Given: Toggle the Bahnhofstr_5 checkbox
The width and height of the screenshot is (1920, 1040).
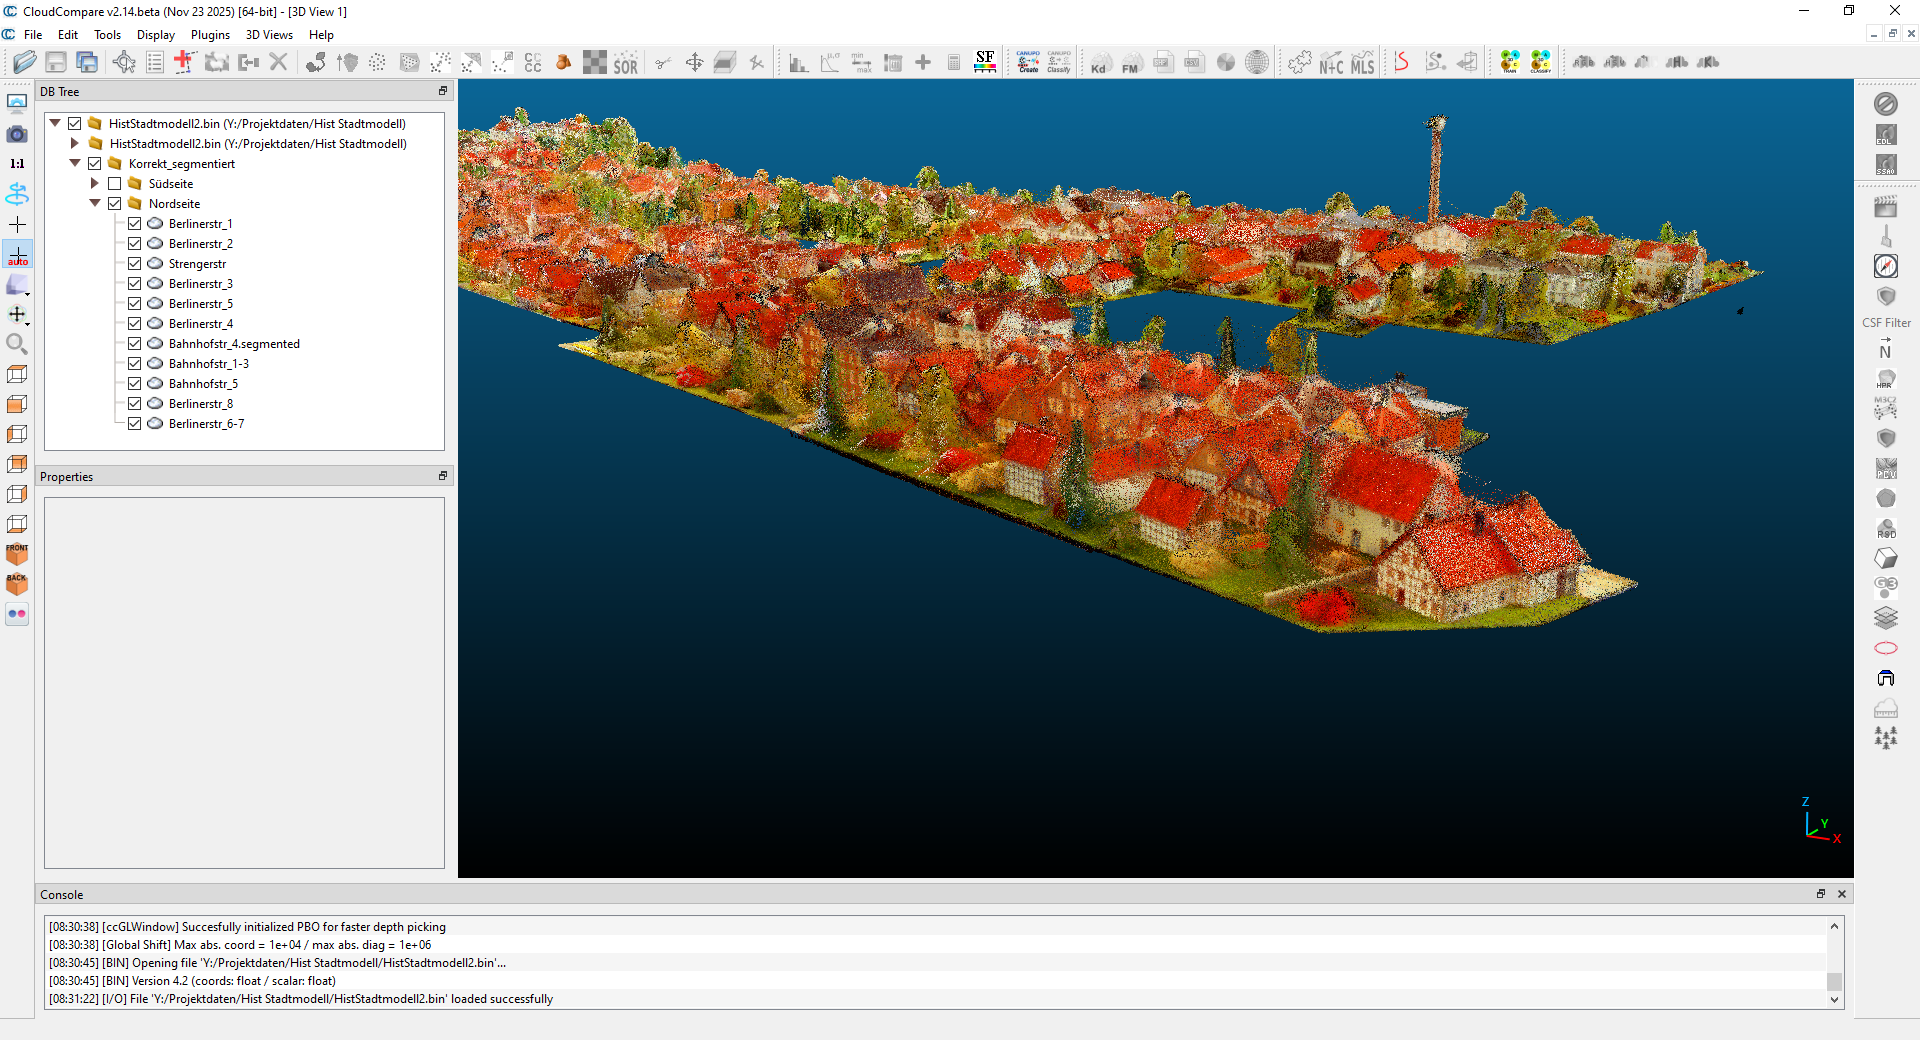Looking at the screenshot, I should pos(135,384).
